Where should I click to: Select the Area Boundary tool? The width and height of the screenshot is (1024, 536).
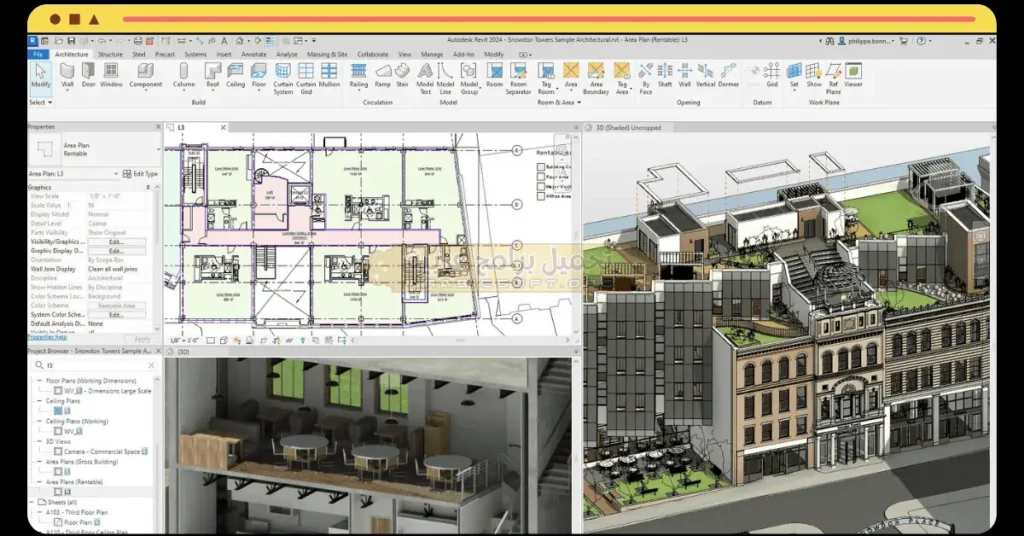[x=596, y=79]
